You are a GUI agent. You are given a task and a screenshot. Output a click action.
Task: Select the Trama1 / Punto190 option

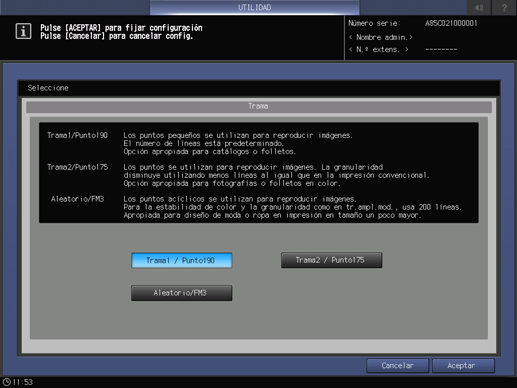(182, 260)
